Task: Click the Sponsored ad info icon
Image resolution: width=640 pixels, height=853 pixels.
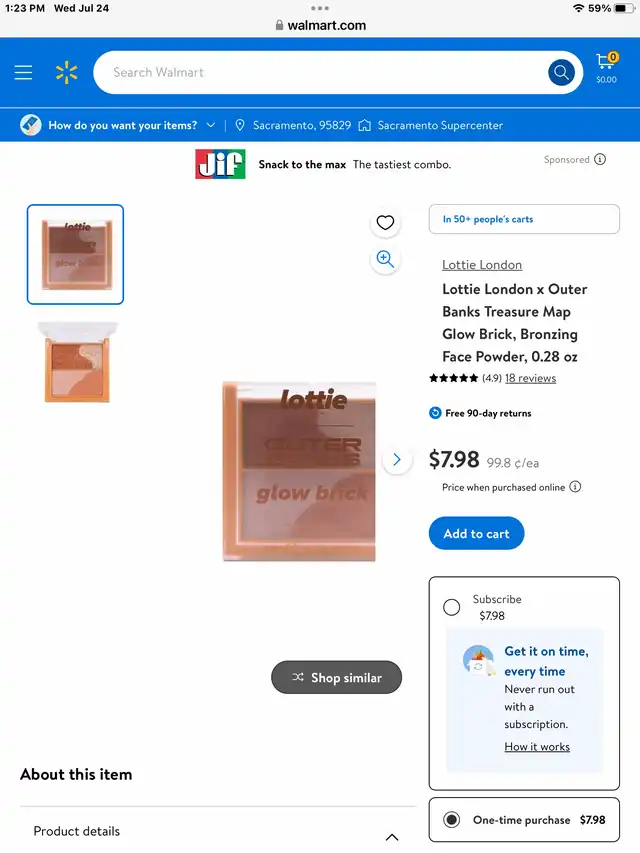Action: point(600,159)
